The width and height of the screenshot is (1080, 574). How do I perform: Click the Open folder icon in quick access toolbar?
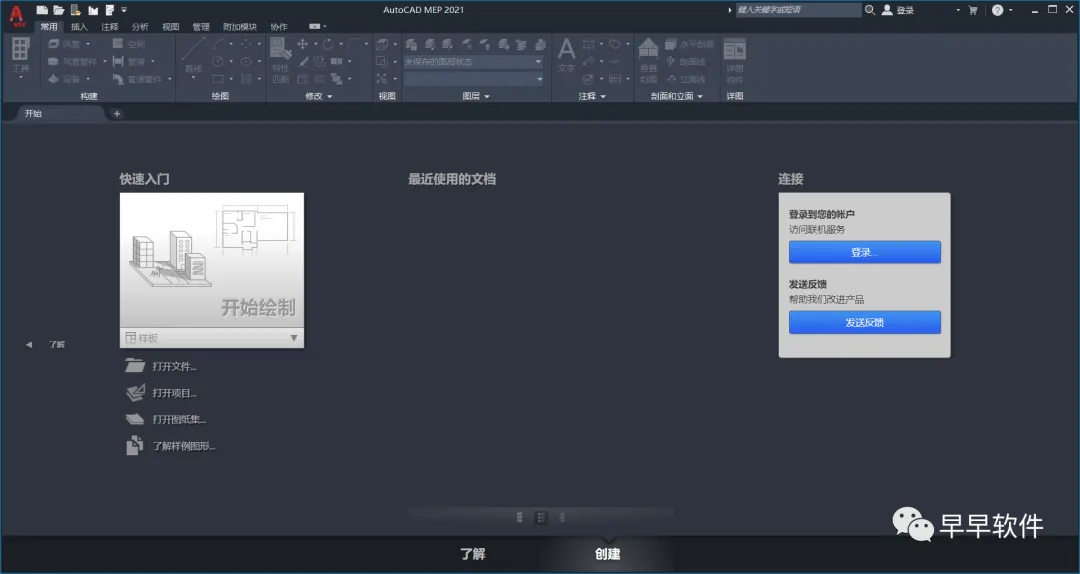(x=59, y=10)
